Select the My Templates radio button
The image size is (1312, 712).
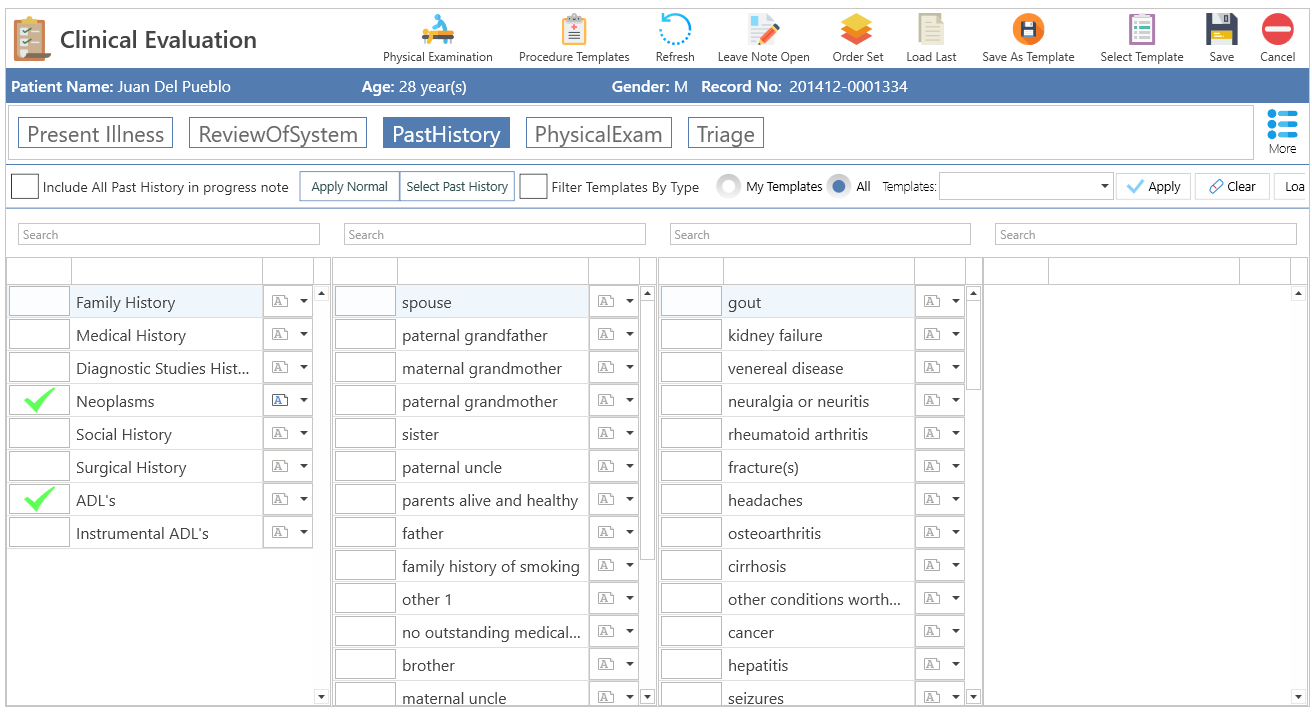tap(730, 187)
